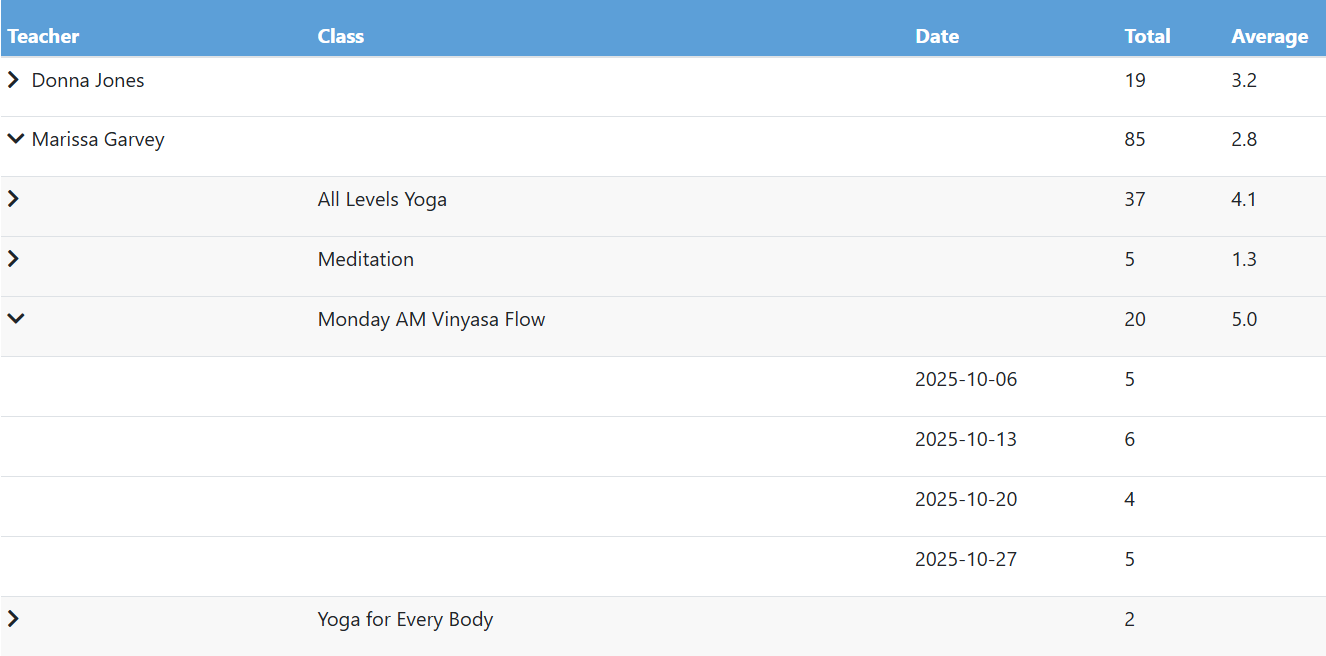Expand the Meditation class row
This screenshot has height=656, width=1326.
pos(14,259)
